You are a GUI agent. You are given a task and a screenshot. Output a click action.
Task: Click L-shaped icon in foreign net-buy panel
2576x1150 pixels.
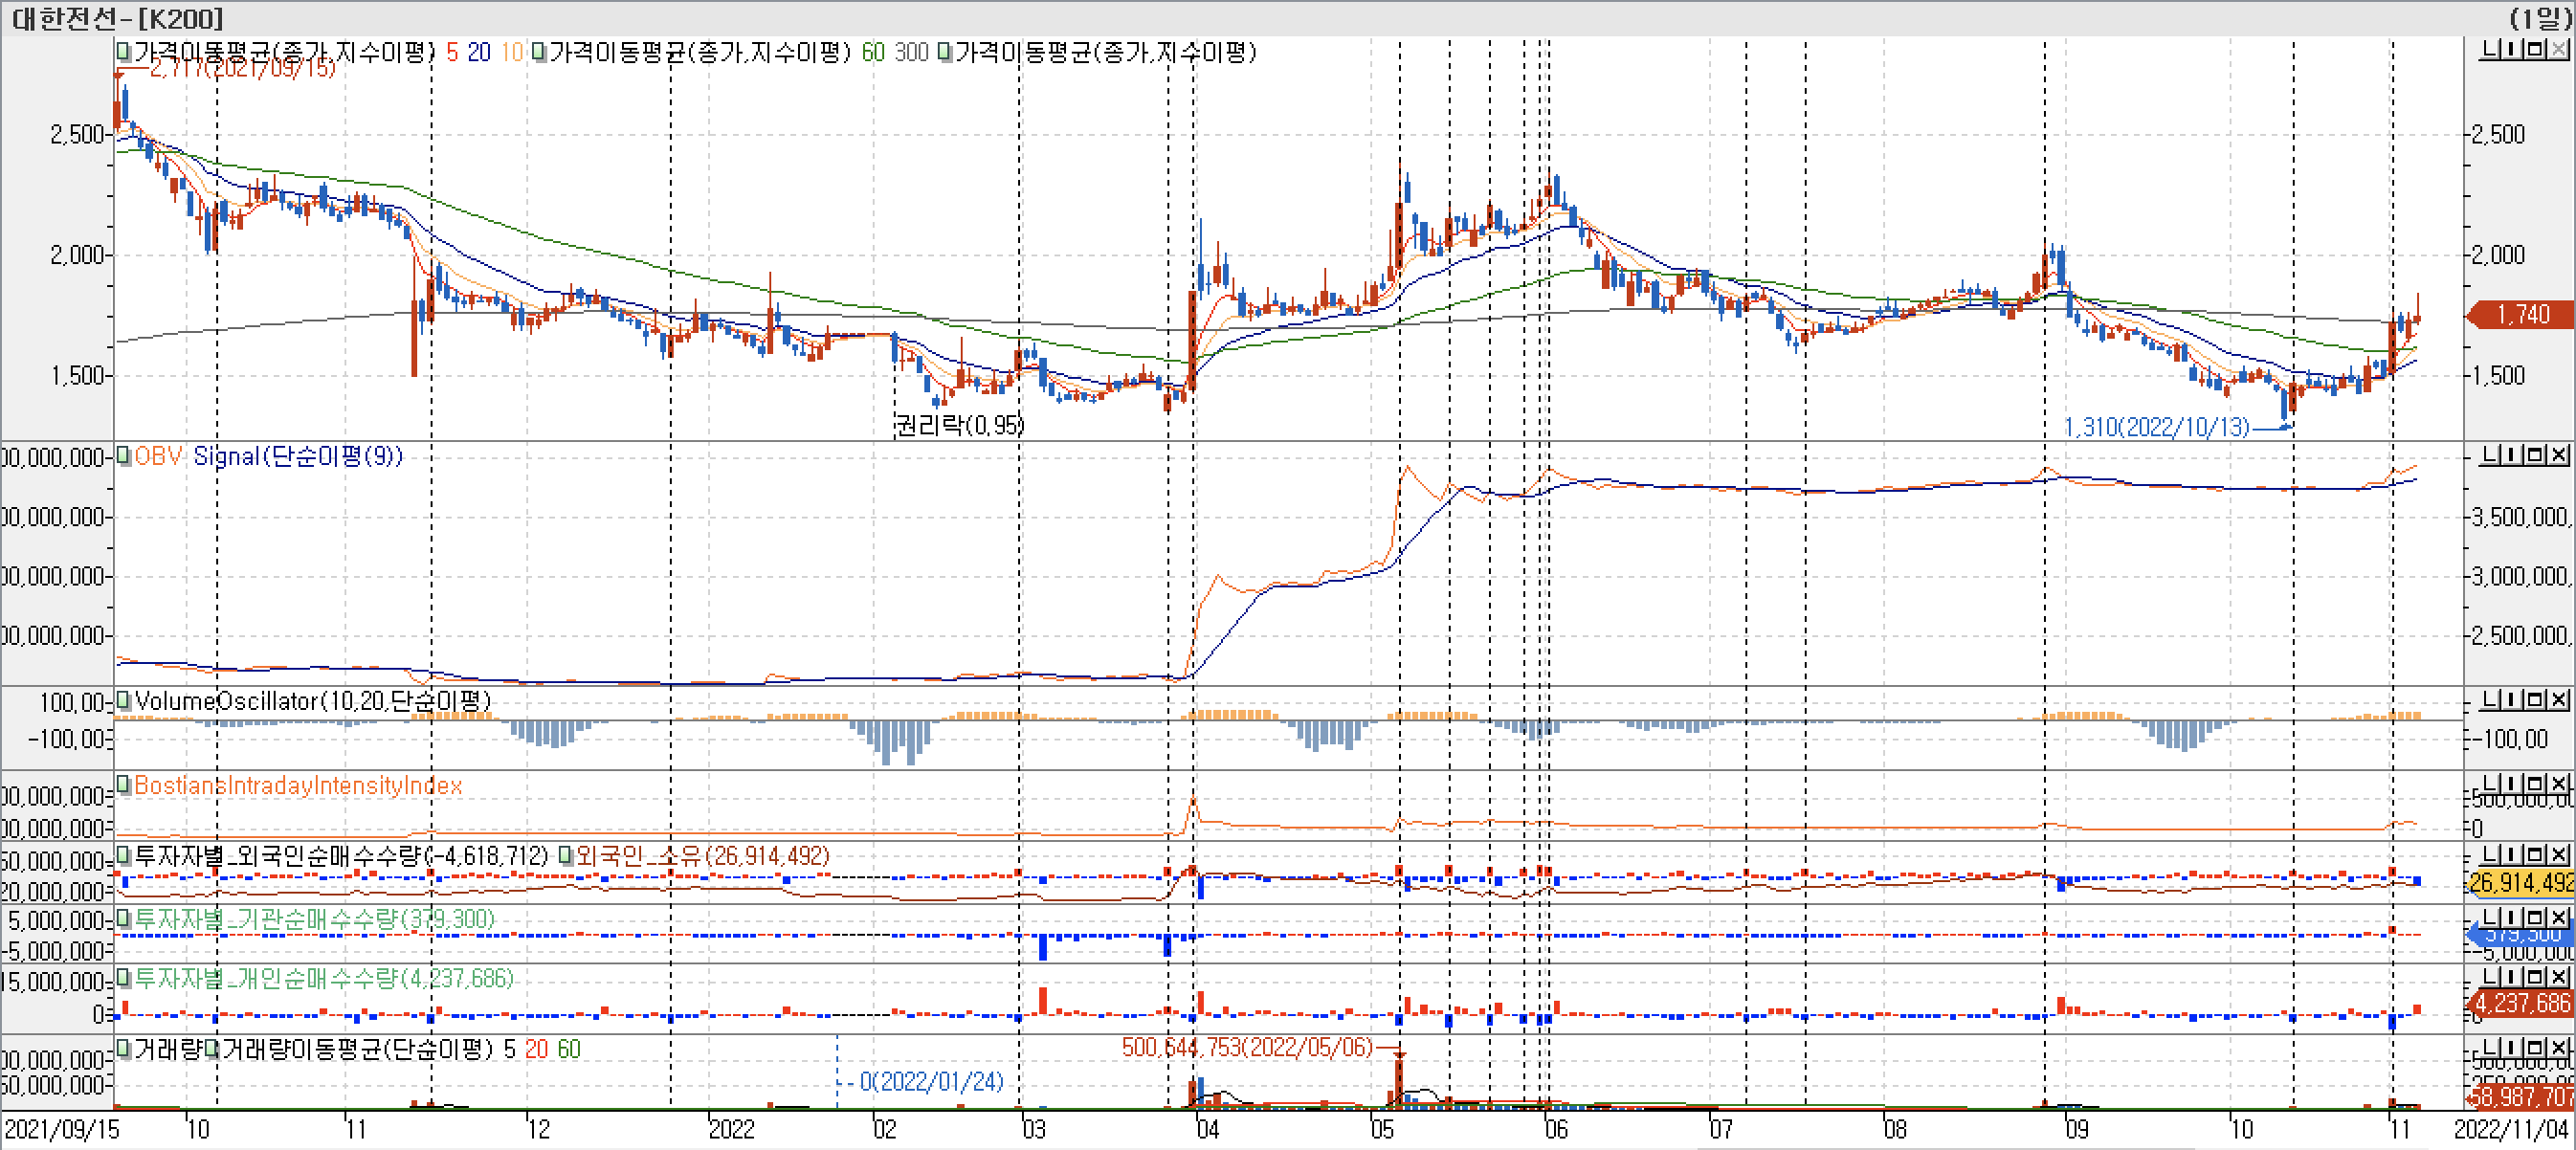coord(2490,855)
